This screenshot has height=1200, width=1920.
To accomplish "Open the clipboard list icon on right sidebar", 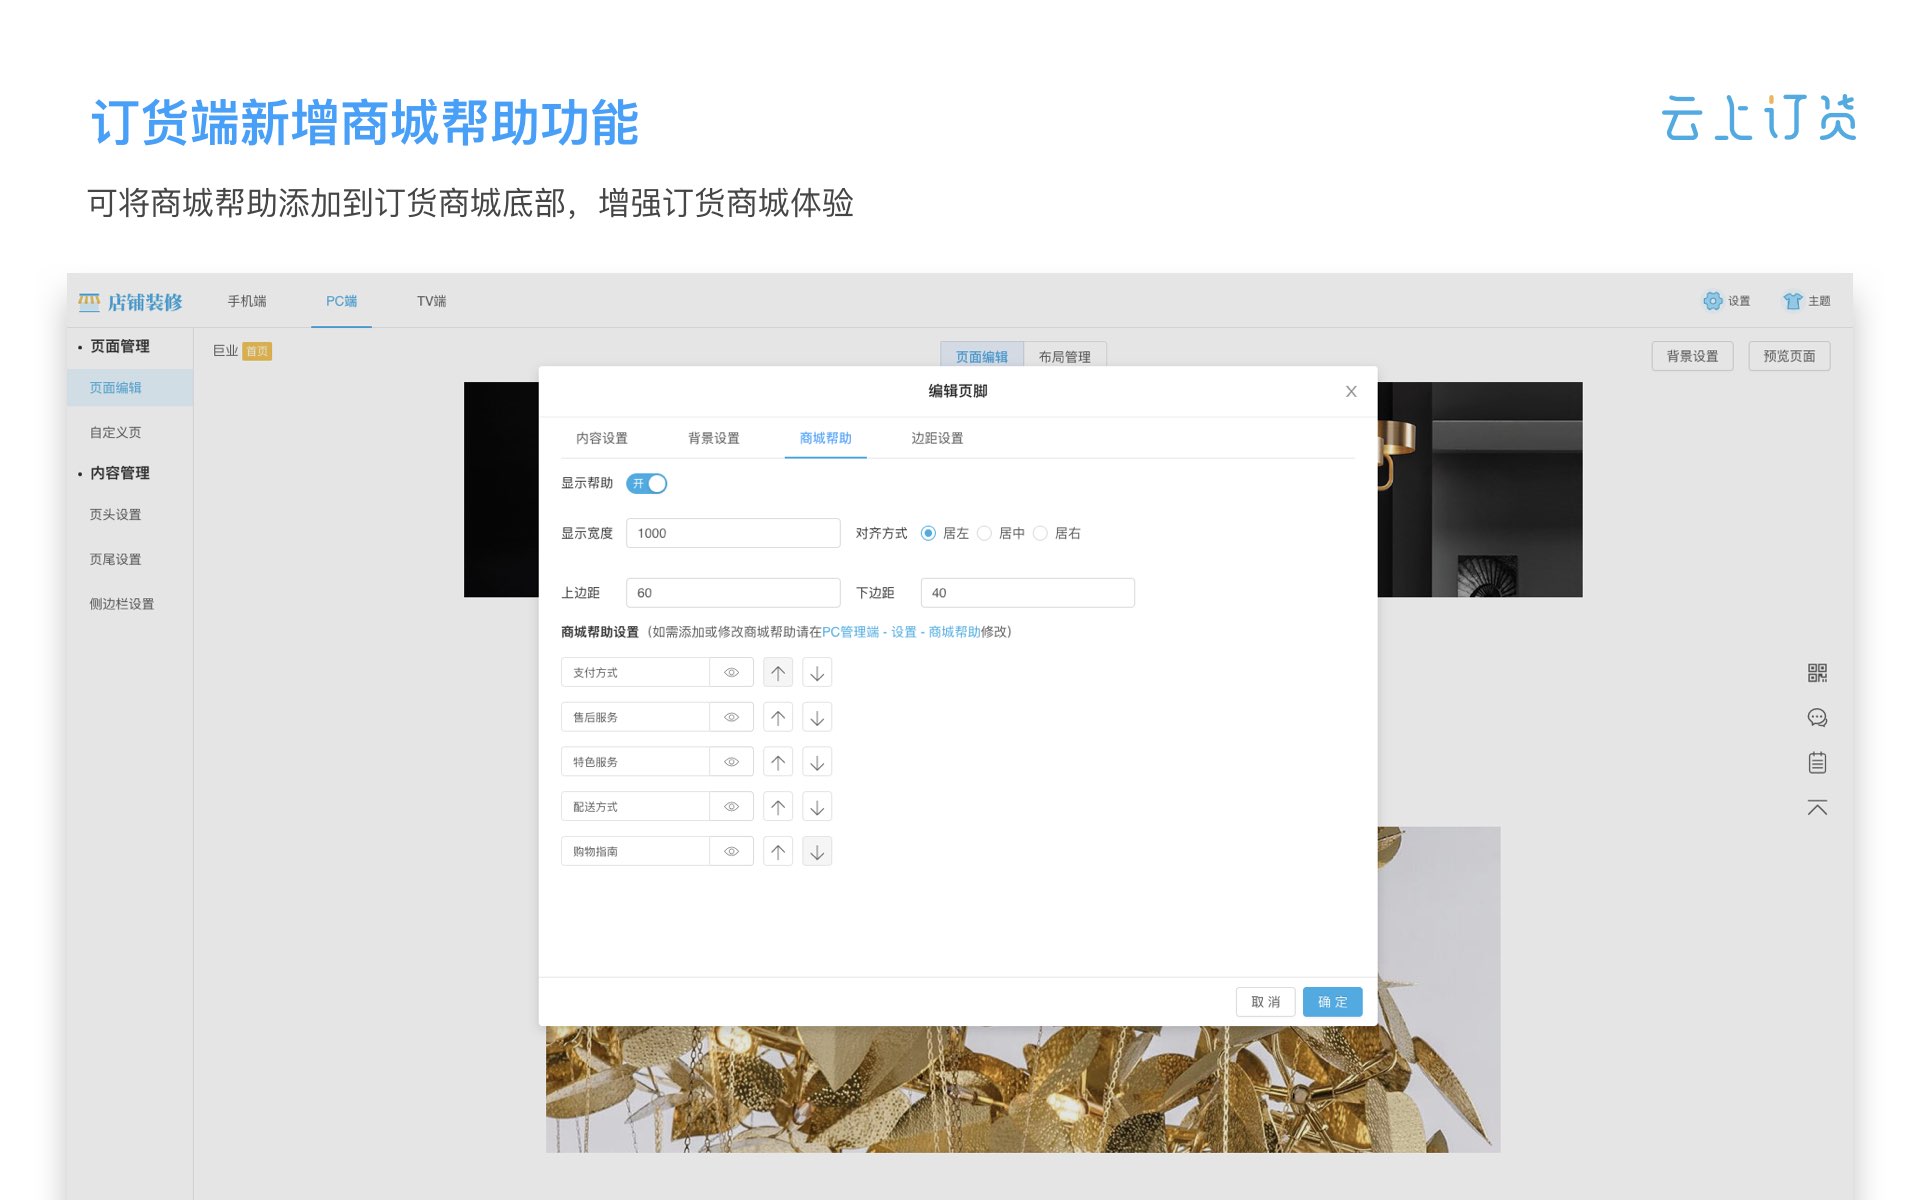I will coord(1817,763).
